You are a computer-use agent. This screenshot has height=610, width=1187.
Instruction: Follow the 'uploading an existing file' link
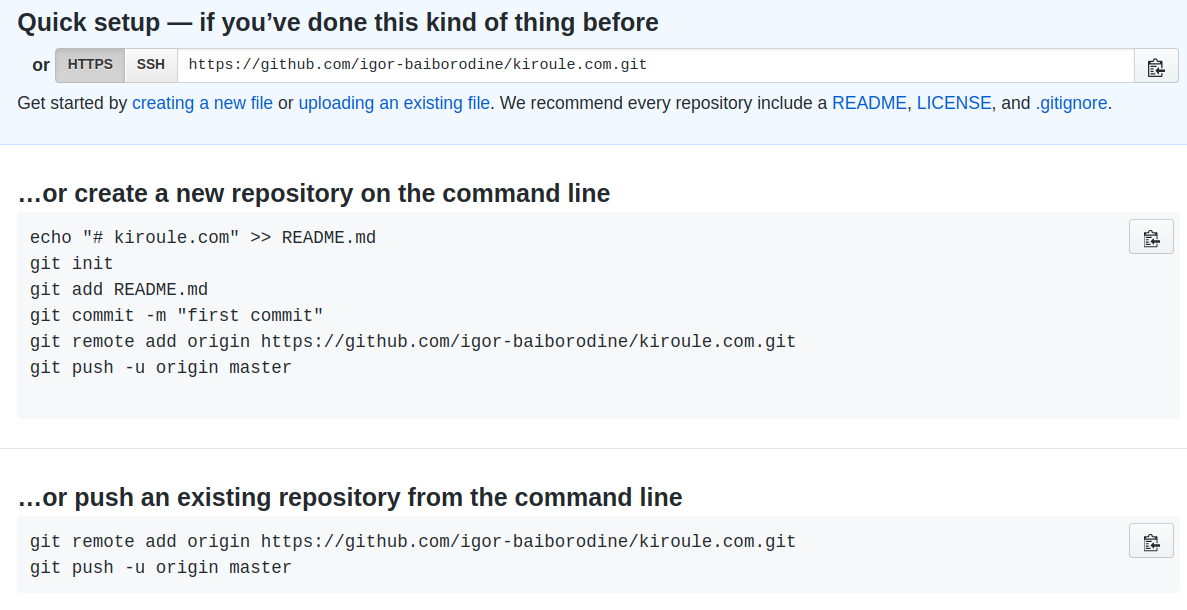tap(394, 103)
